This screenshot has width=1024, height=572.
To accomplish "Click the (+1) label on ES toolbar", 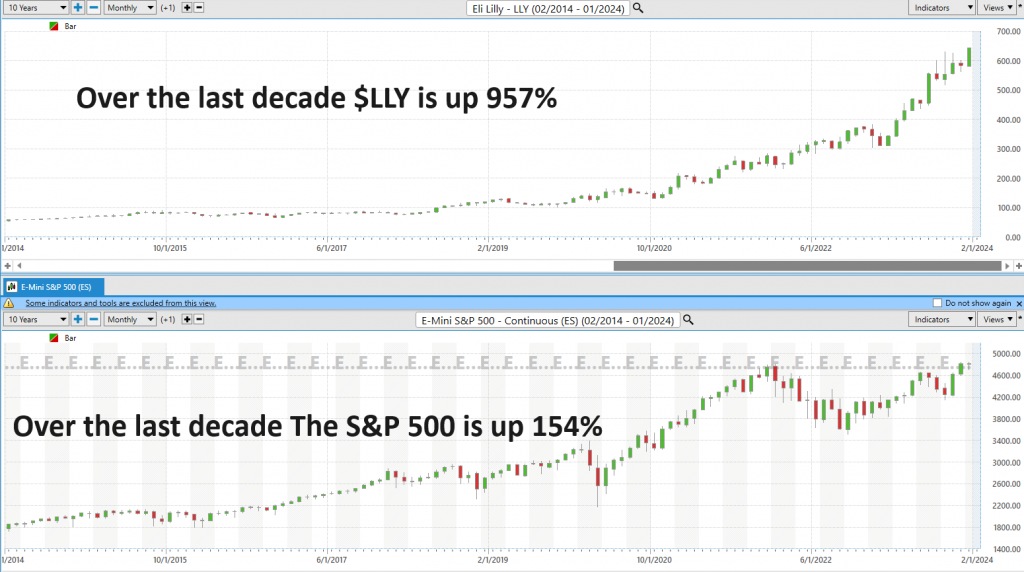I will point(168,319).
